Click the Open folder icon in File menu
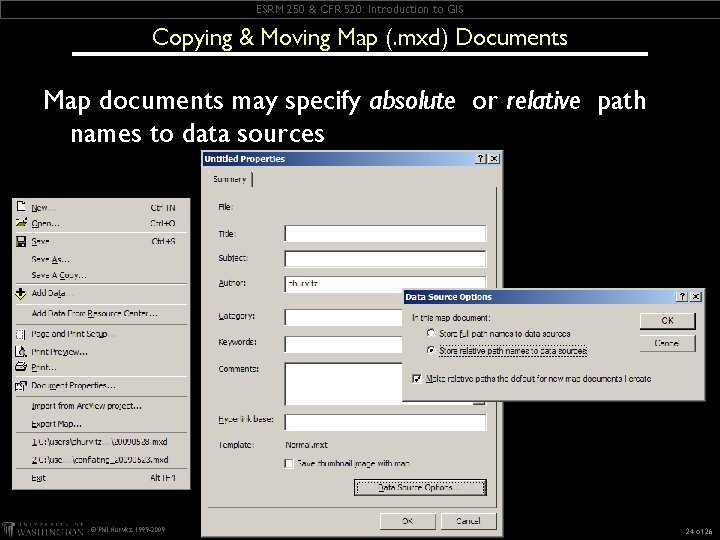 pos(21,223)
